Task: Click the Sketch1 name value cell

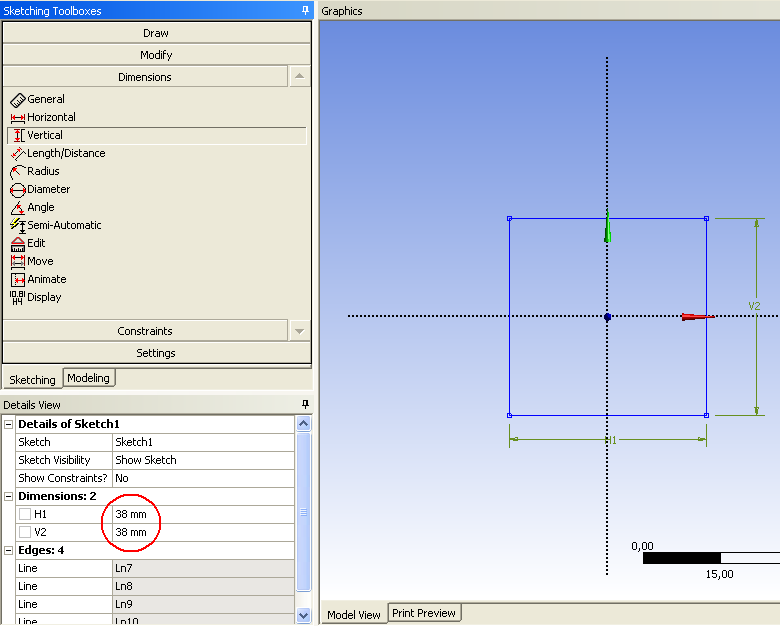Action: point(203,442)
